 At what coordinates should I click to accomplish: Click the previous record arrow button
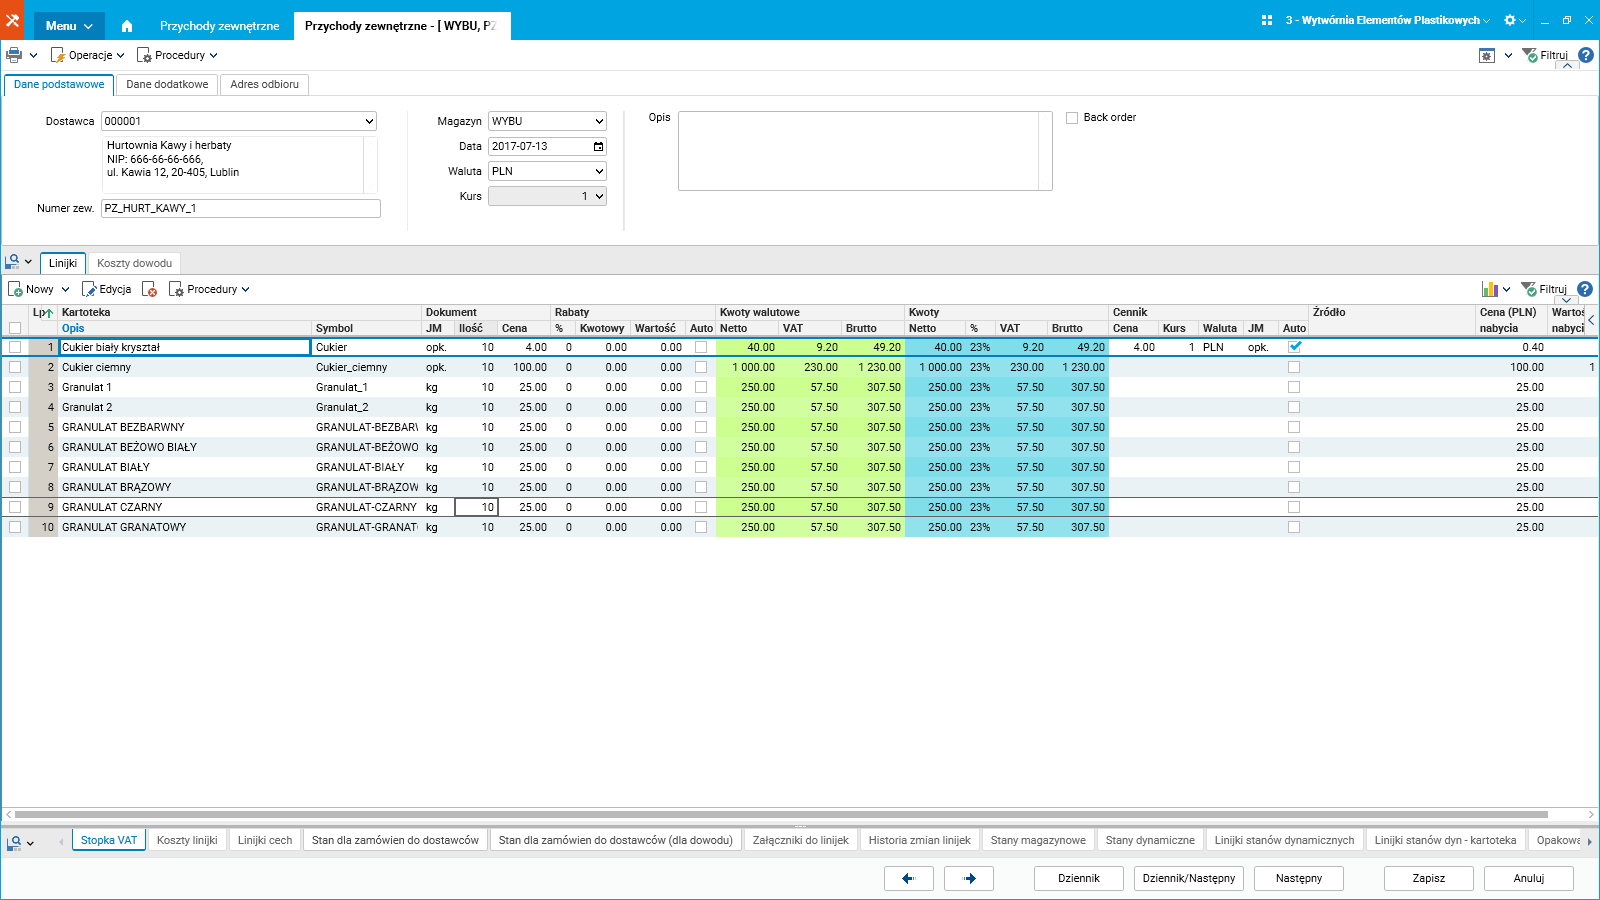pyautogui.click(x=909, y=878)
